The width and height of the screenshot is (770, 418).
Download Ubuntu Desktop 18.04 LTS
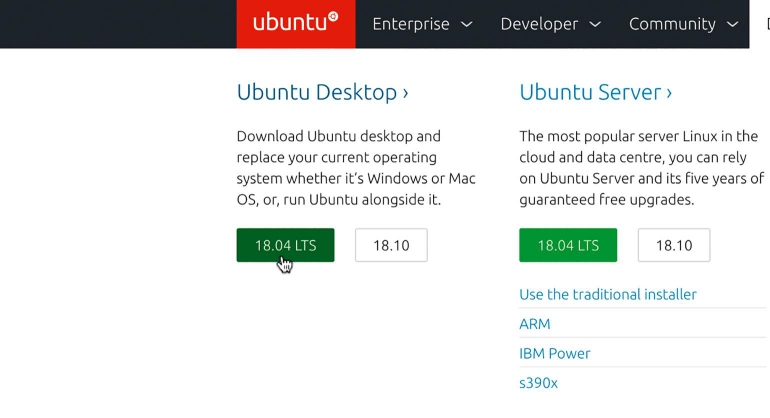coord(285,245)
